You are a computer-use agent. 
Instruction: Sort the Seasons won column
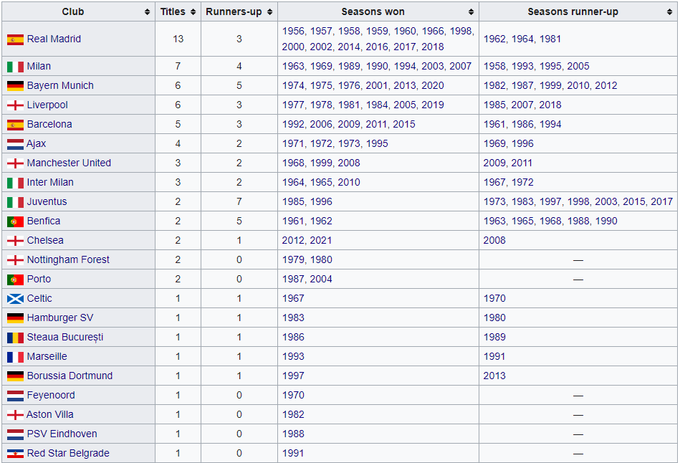coord(470,12)
